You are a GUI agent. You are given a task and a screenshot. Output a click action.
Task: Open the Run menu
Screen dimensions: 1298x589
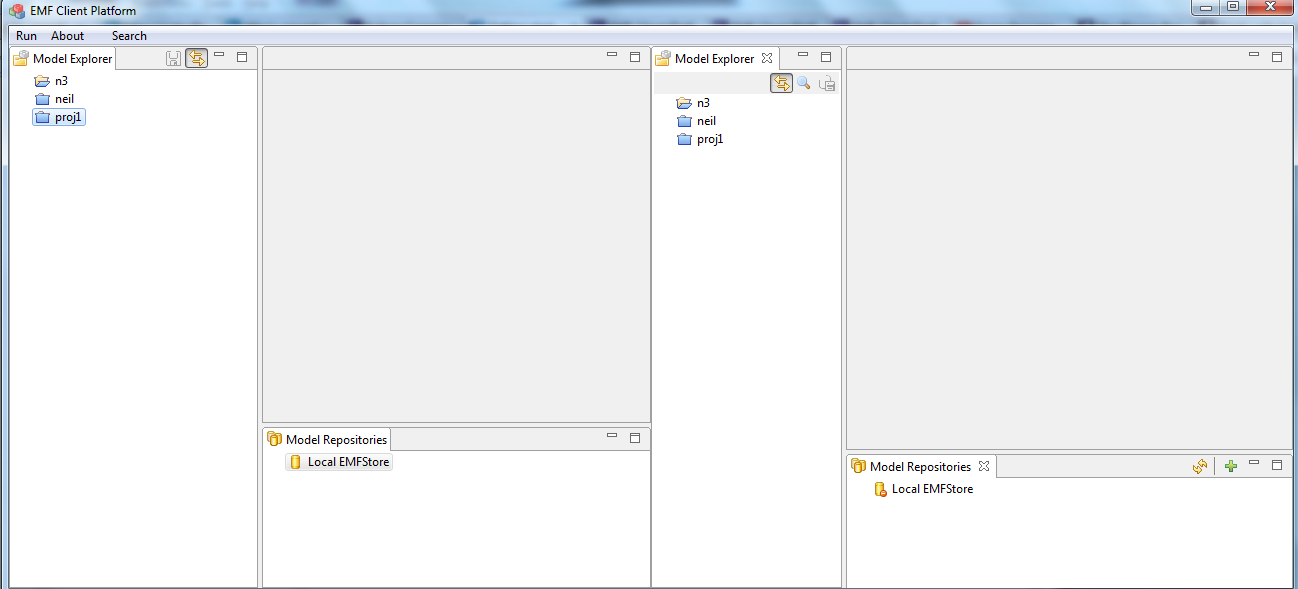click(26, 36)
